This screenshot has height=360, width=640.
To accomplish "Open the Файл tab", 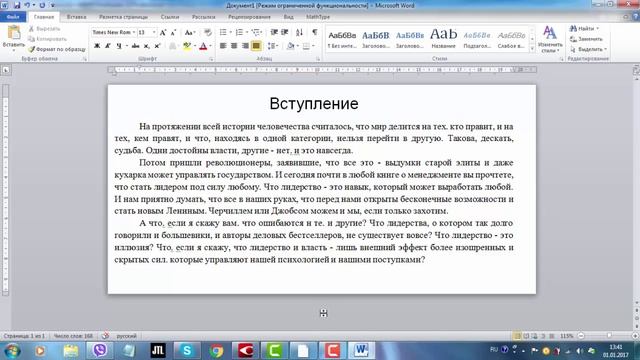I will (x=13, y=17).
